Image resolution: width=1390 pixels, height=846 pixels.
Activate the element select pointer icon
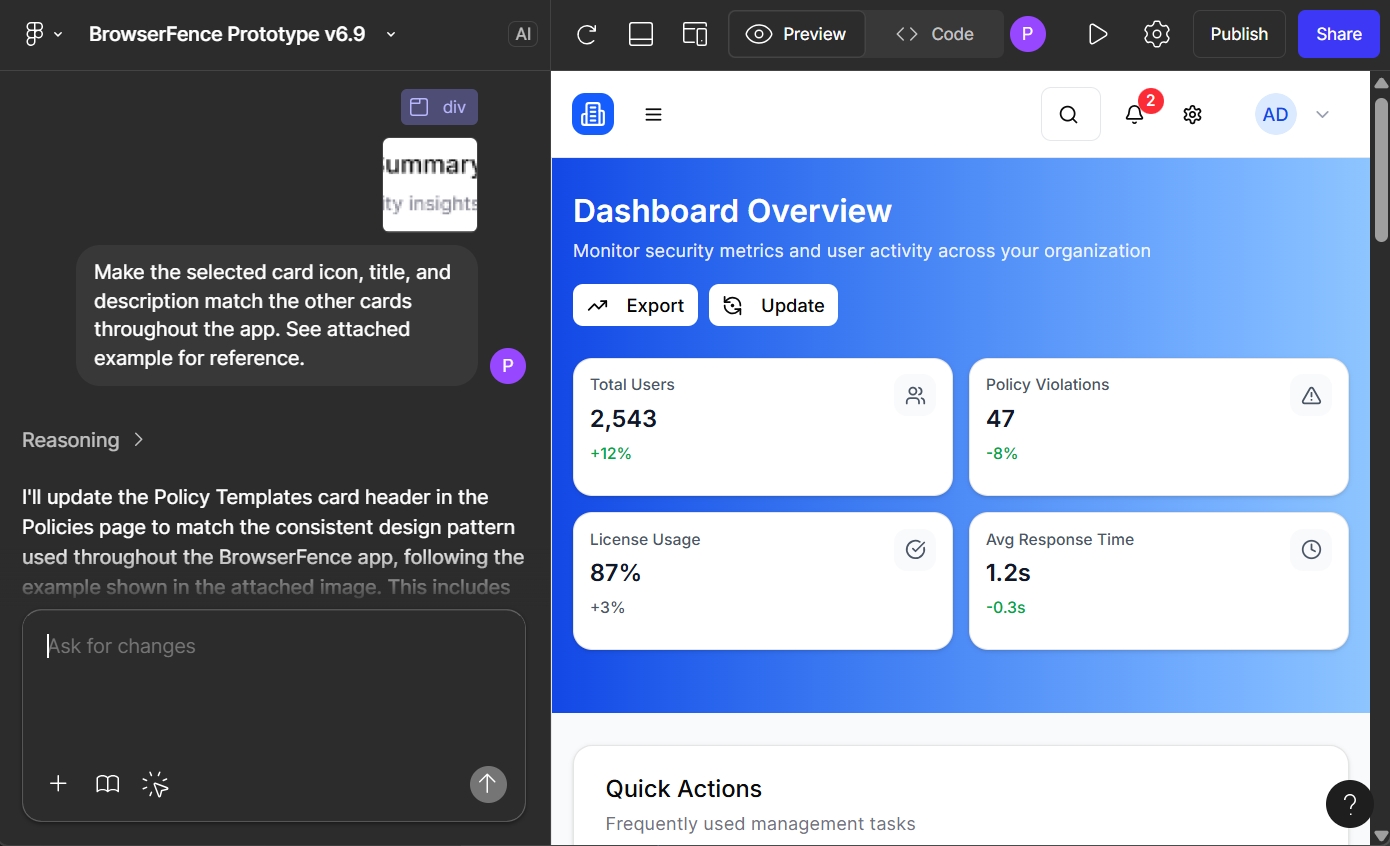155,784
